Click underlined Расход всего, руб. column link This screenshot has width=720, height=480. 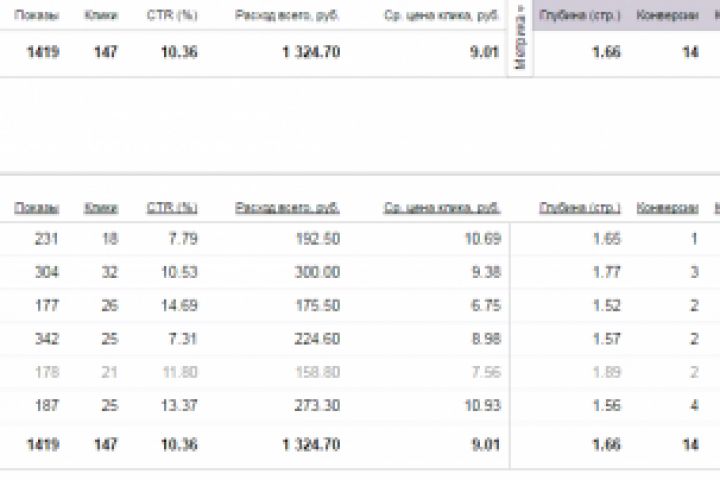tap(287, 208)
